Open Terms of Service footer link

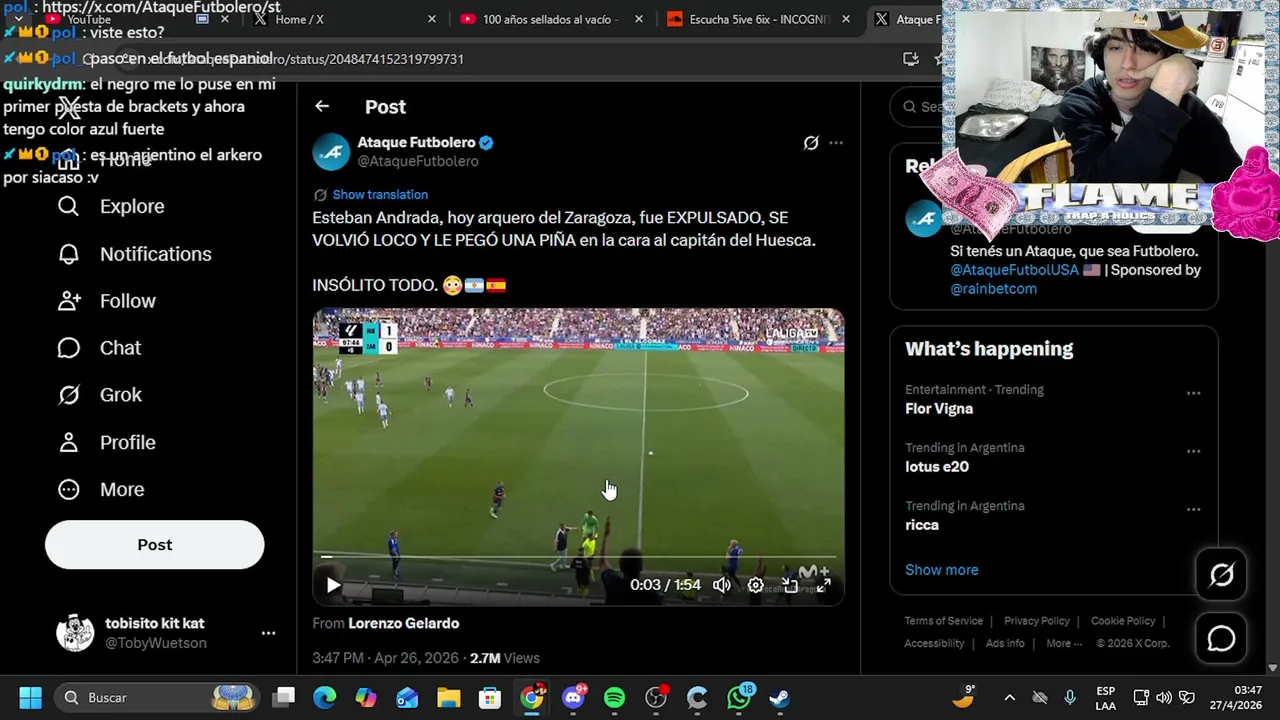944,621
